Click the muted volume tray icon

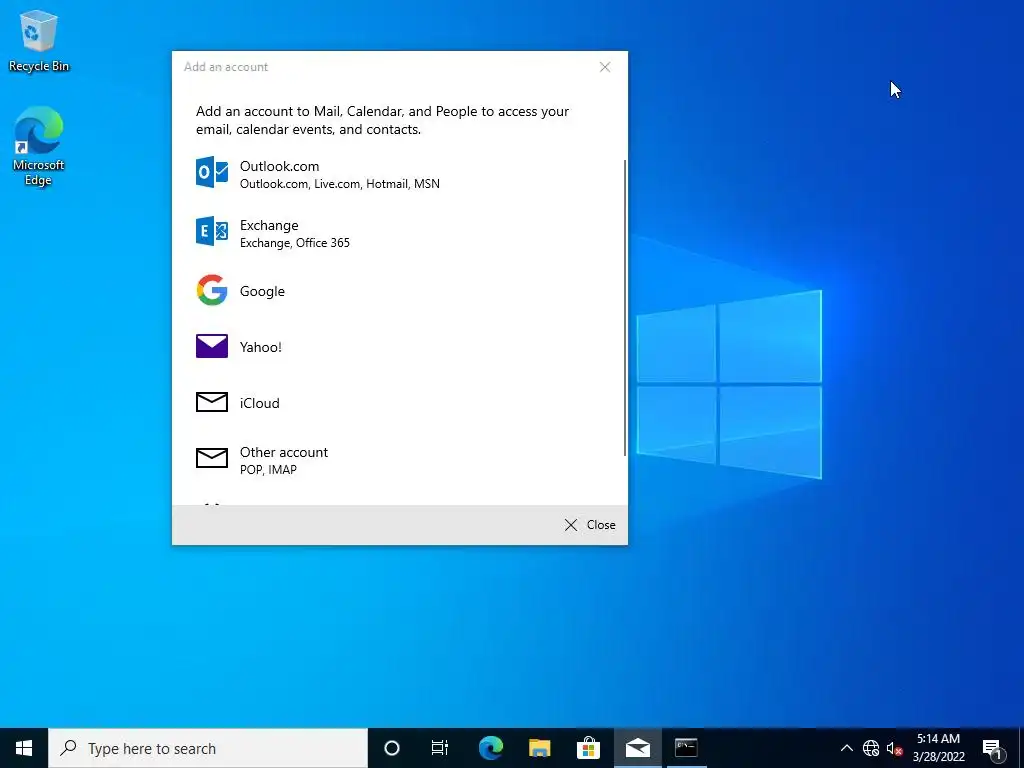[894, 748]
